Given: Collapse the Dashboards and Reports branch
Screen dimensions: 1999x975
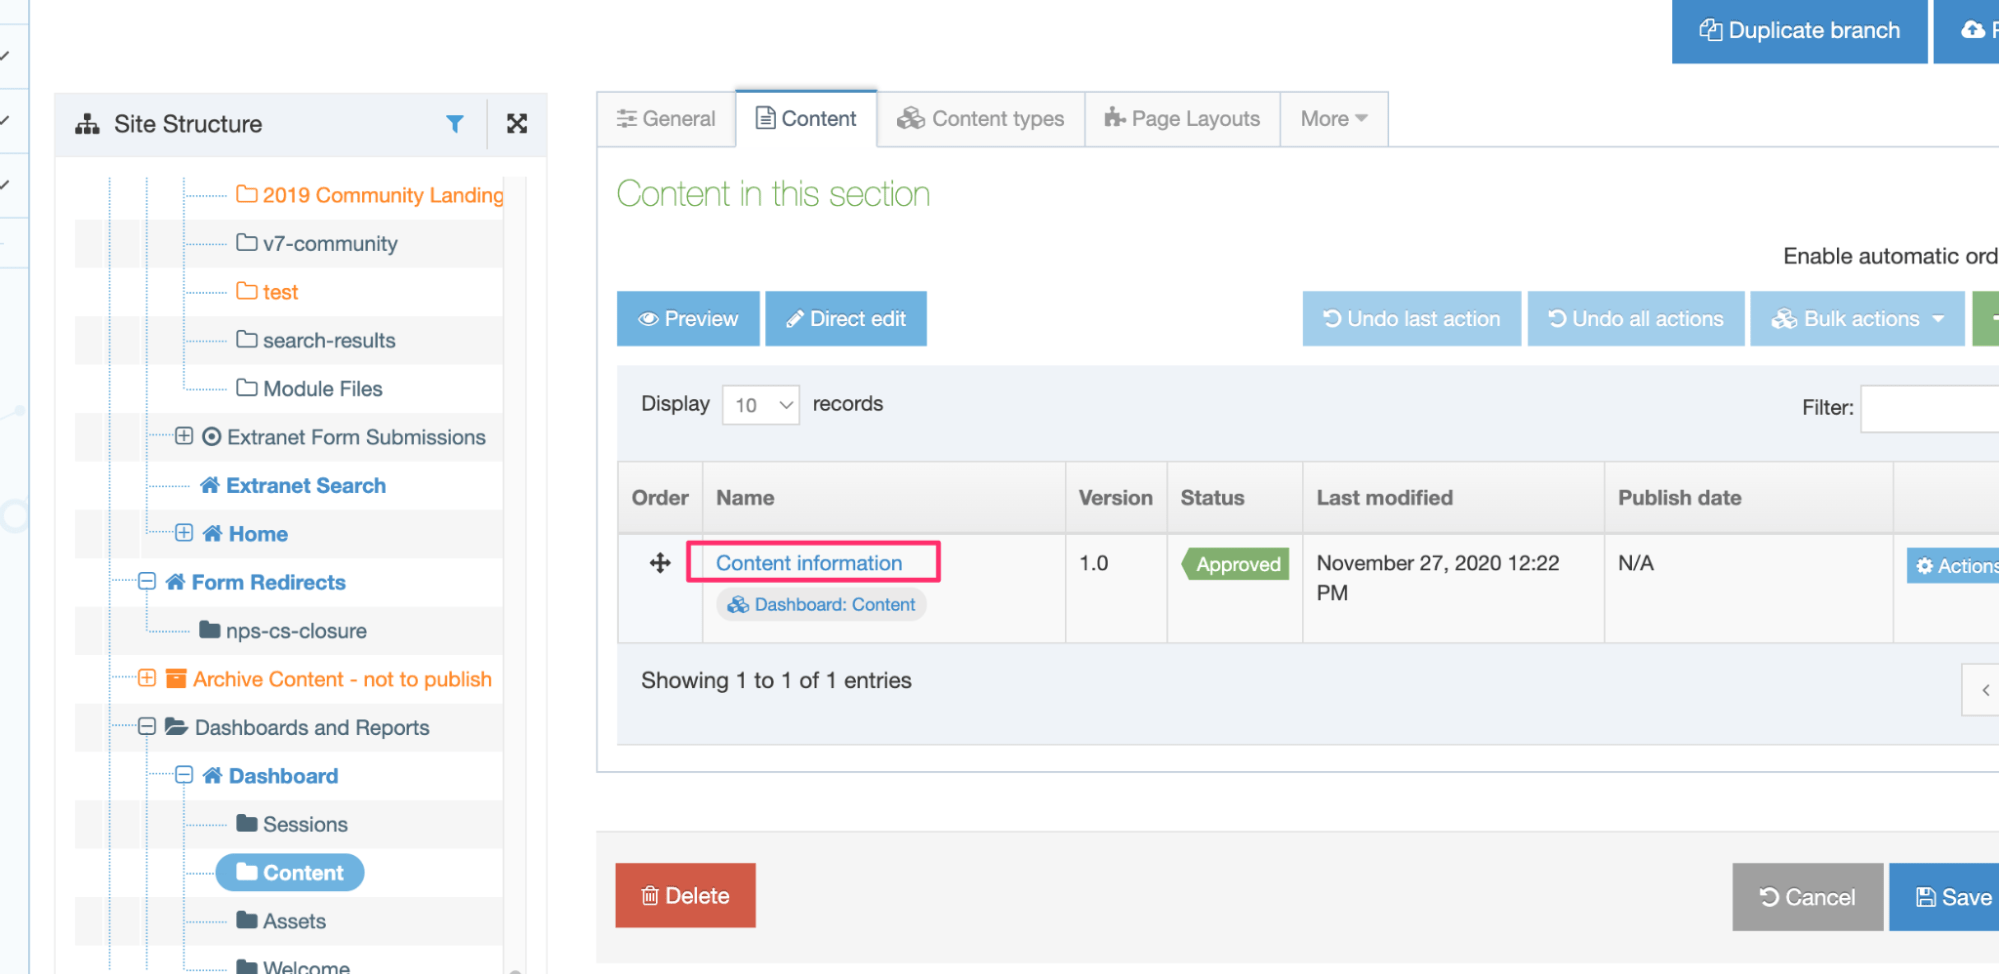Looking at the screenshot, I should (x=147, y=727).
